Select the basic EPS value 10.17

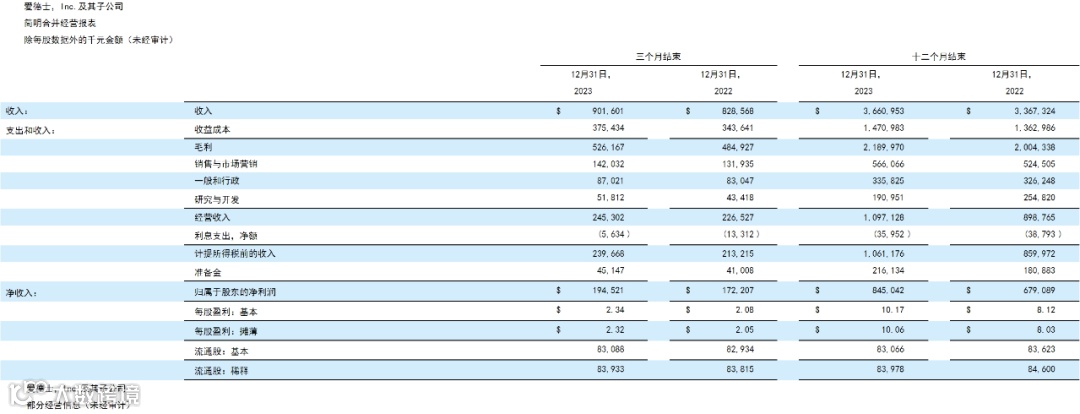893,311
